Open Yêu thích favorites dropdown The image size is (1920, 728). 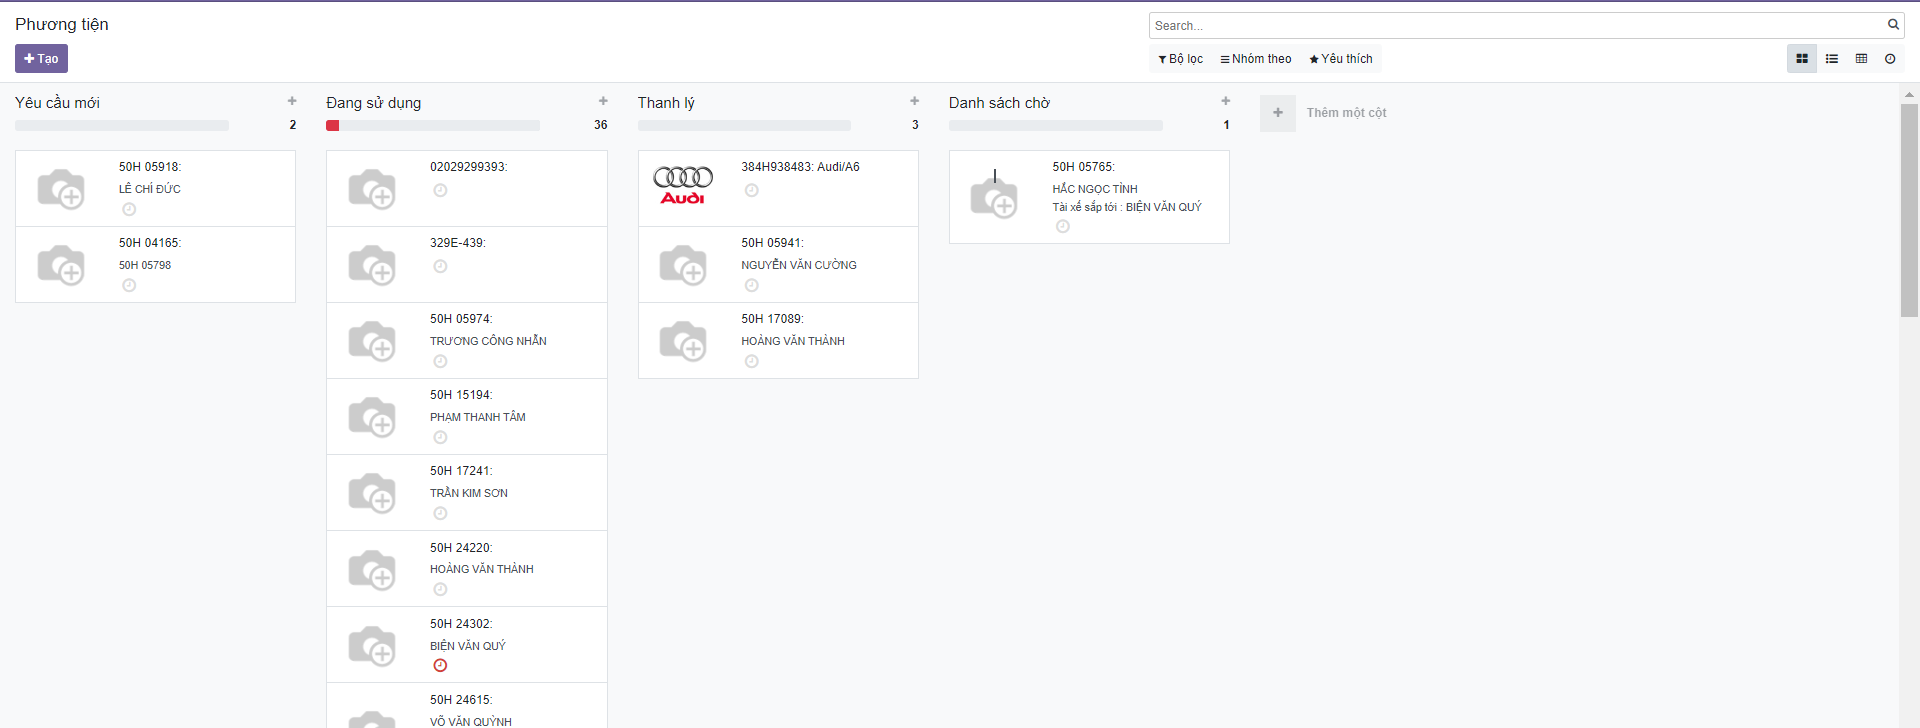click(x=1340, y=59)
